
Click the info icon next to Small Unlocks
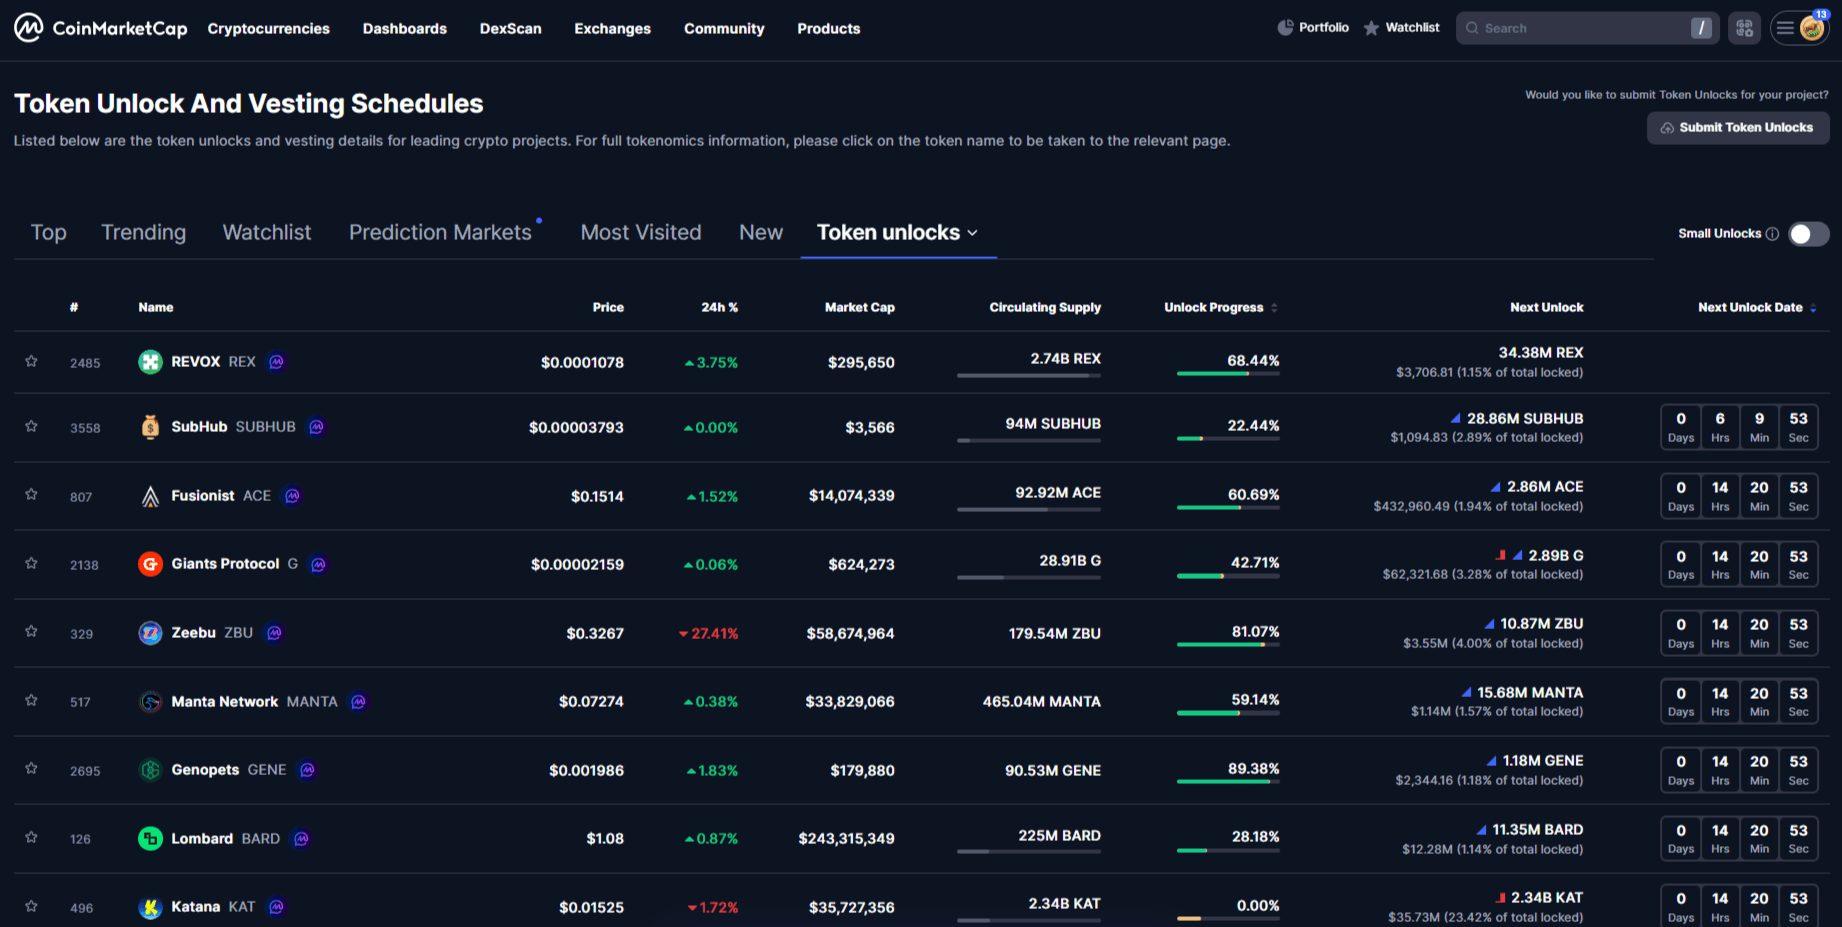(1772, 233)
